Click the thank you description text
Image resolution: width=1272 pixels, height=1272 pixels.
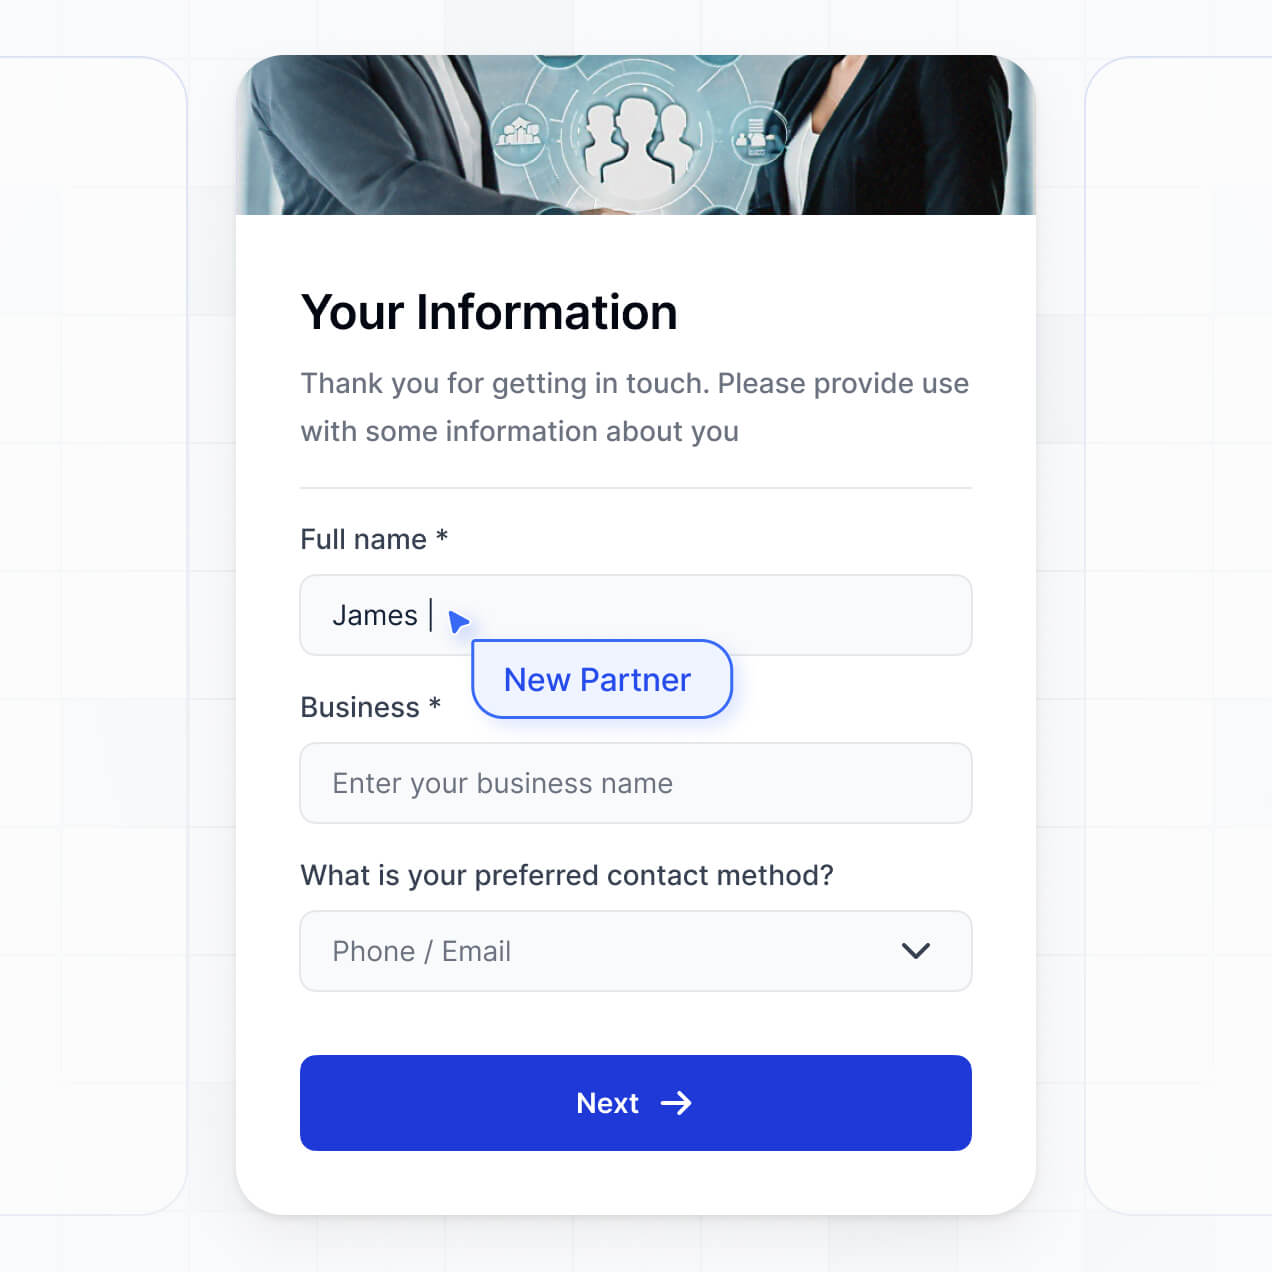(634, 407)
